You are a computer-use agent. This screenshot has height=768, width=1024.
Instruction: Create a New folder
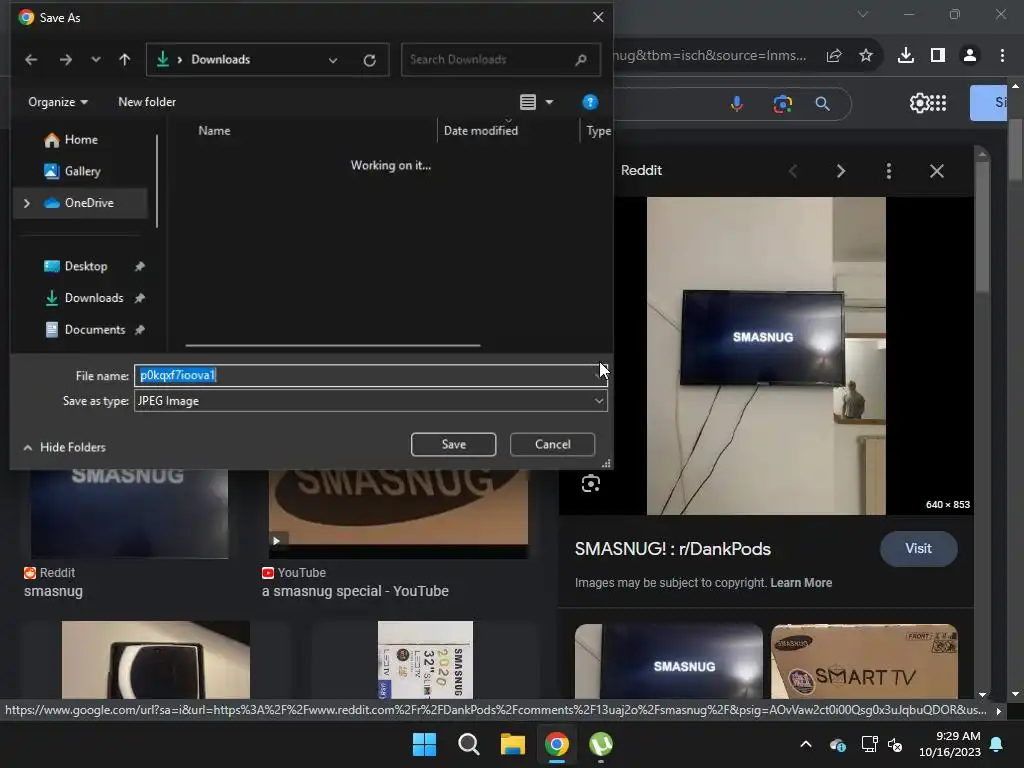tap(147, 102)
